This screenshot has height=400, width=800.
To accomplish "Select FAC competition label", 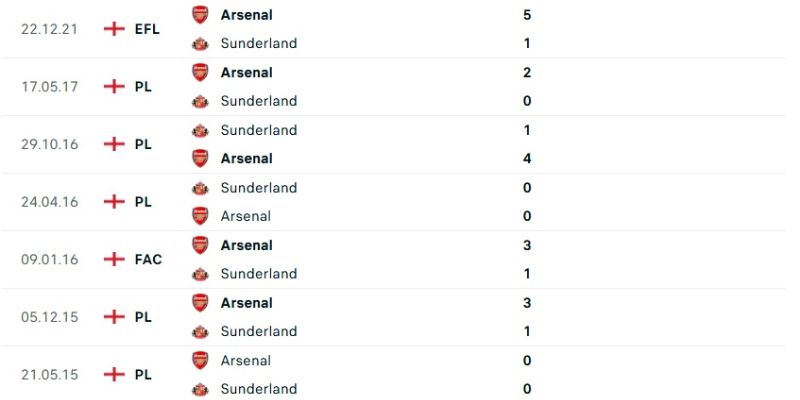I will pyautogui.click(x=148, y=259).
